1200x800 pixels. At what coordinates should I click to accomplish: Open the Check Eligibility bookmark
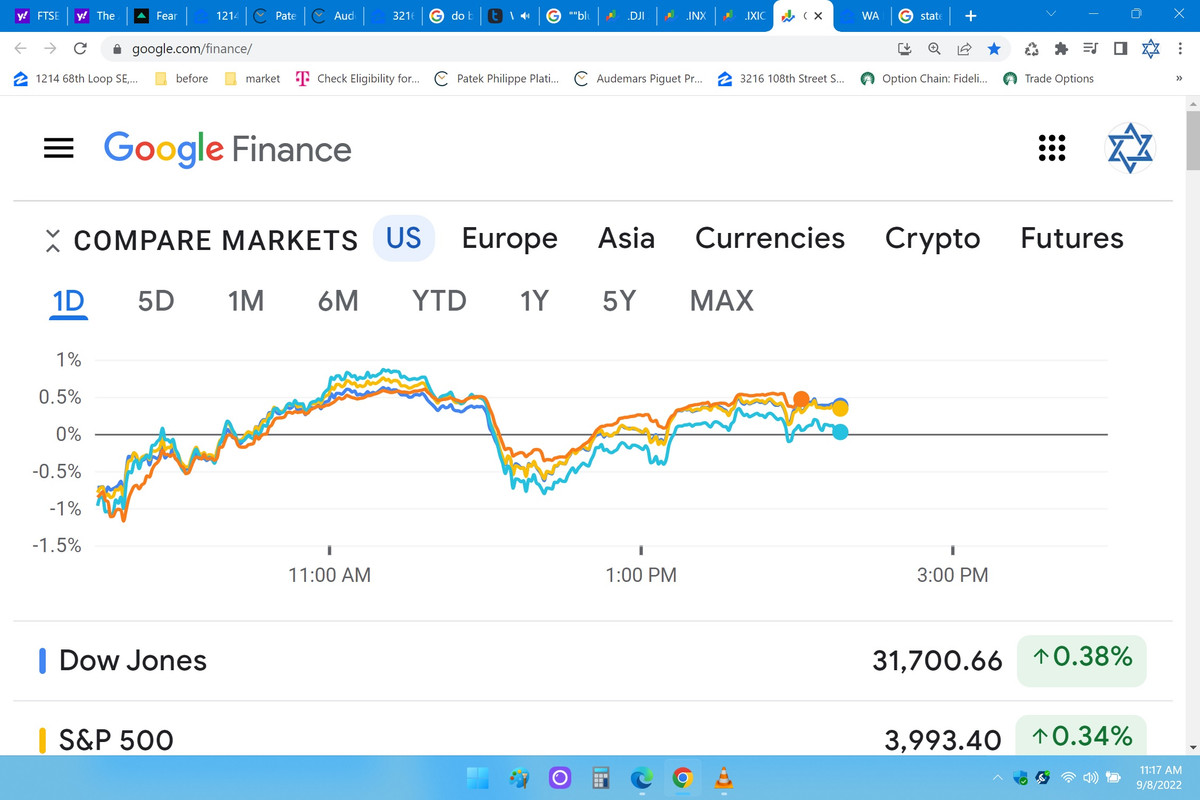[x=357, y=79]
